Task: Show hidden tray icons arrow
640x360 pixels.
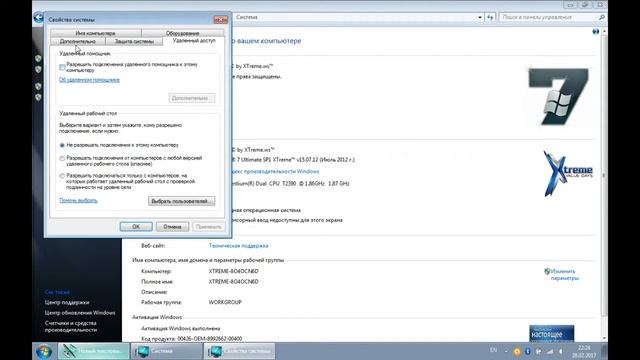Action: (x=507, y=351)
